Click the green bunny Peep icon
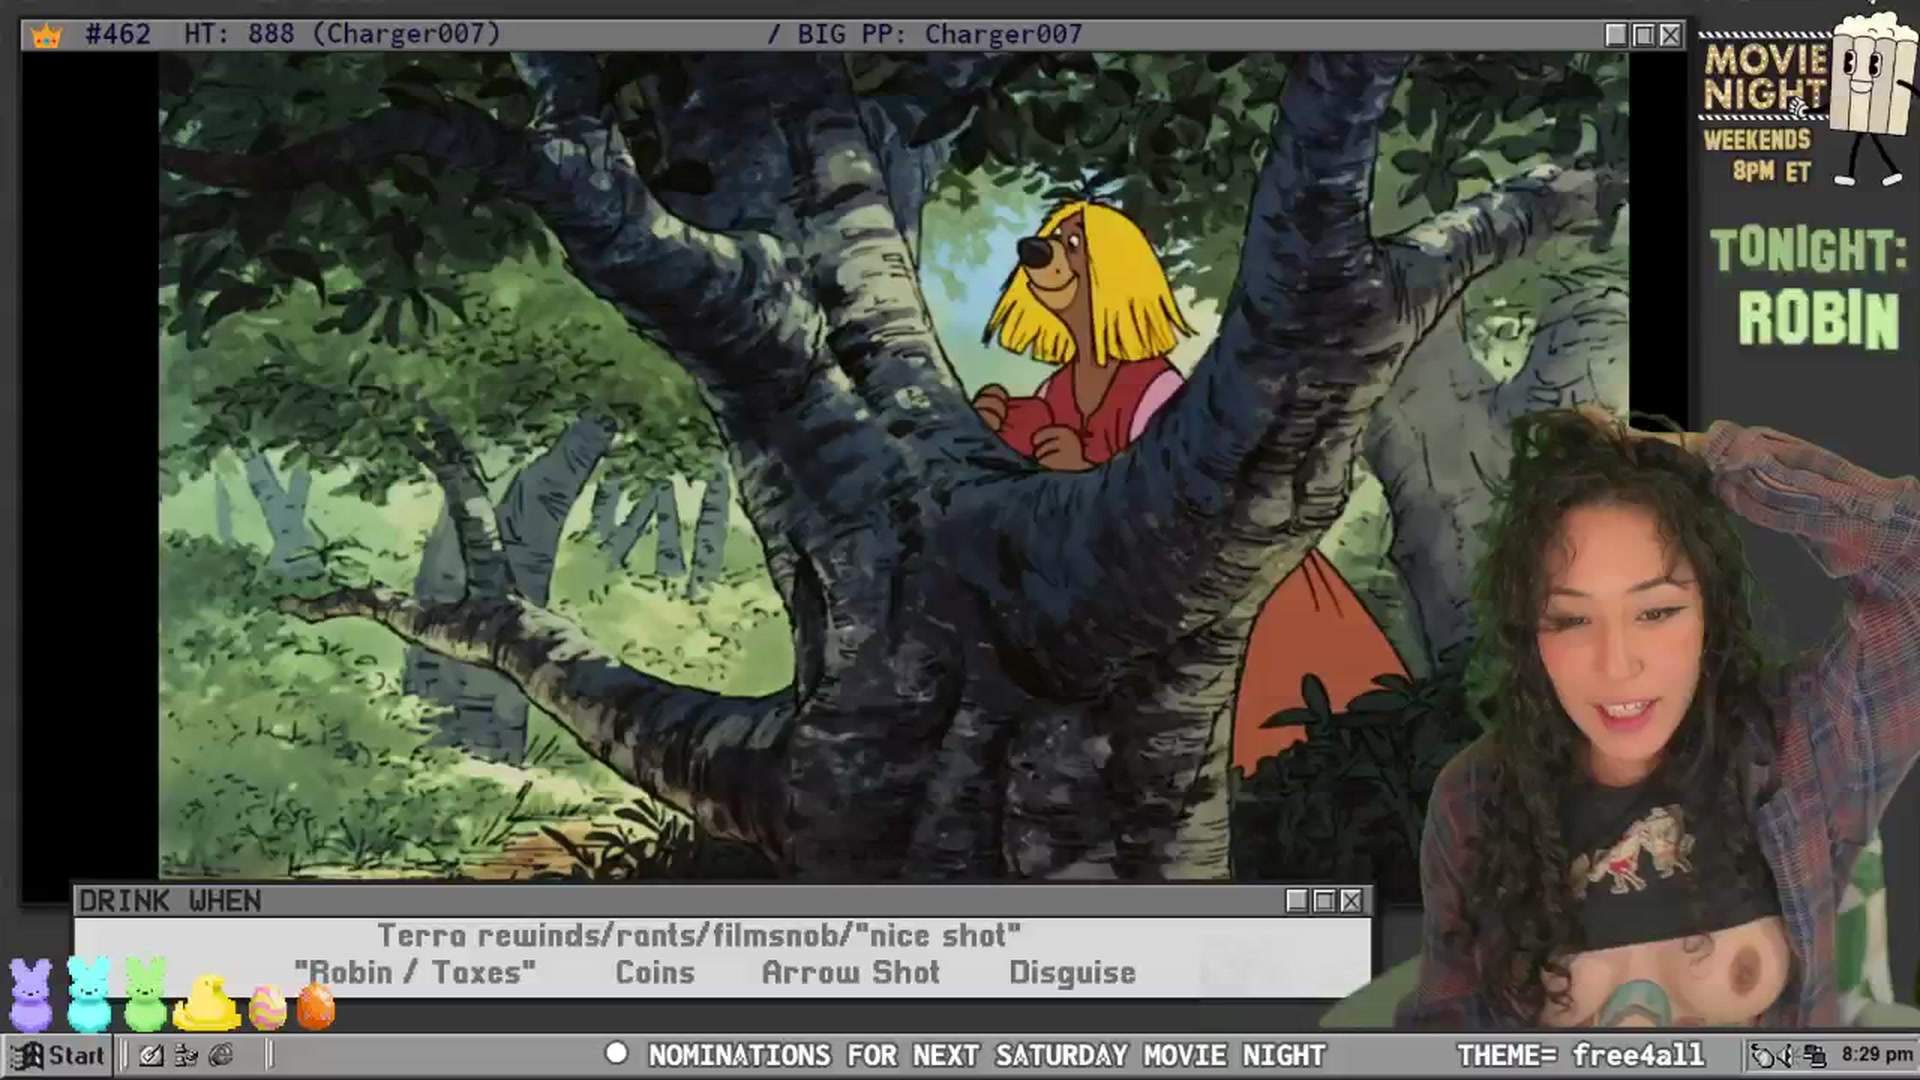The image size is (1920, 1080). click(x=146, y=994)
